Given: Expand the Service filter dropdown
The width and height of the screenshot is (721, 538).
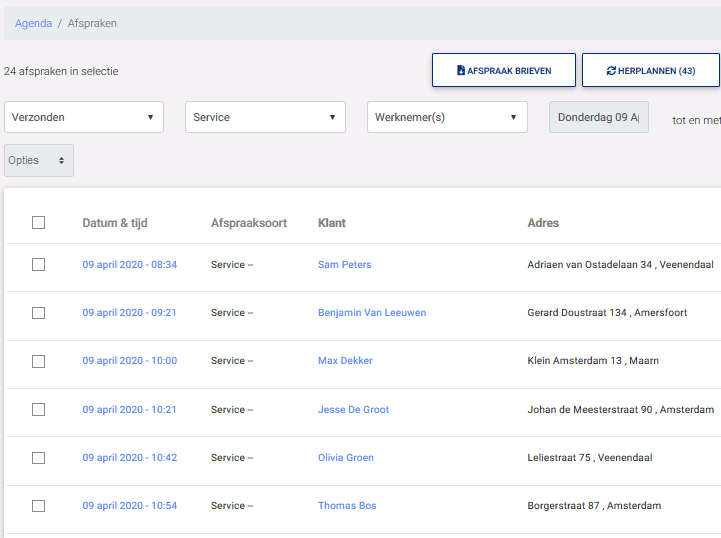Looking at the screenshot, I should coord(265,117).
